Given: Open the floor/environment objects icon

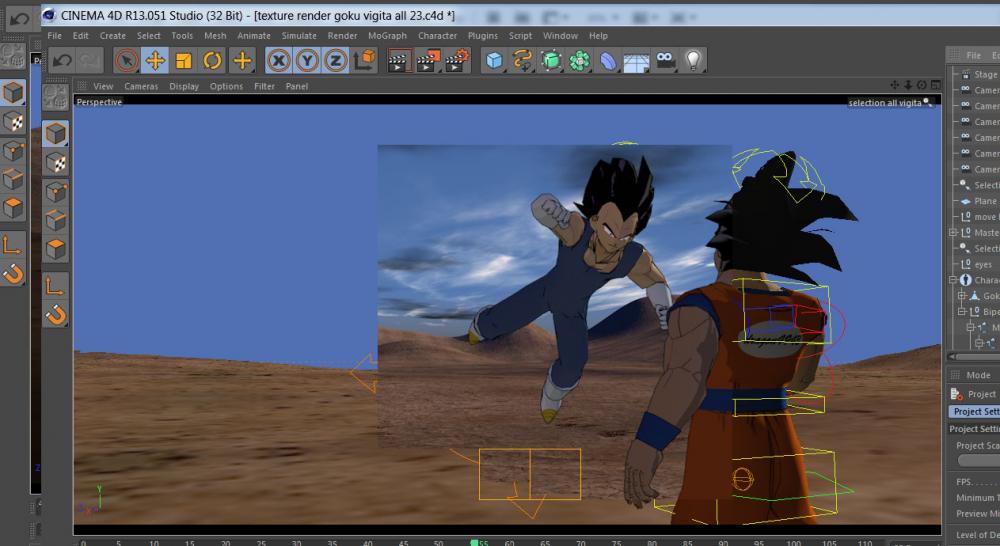Looking at the screenshot, I should 636,62.
